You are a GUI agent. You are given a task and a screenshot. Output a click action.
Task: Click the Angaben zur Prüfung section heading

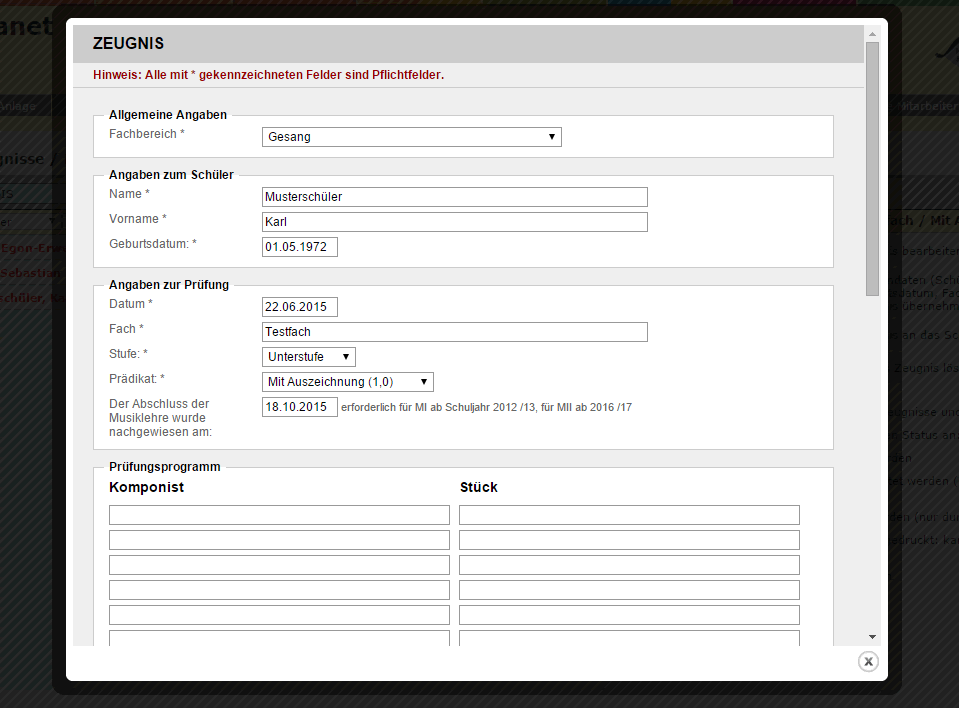169,285
